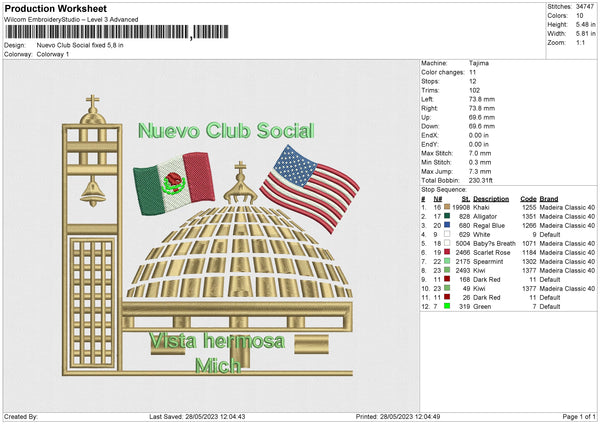
Task: Click the Alligator green swatch in stop 2
Action: click(x=447, y=216)
